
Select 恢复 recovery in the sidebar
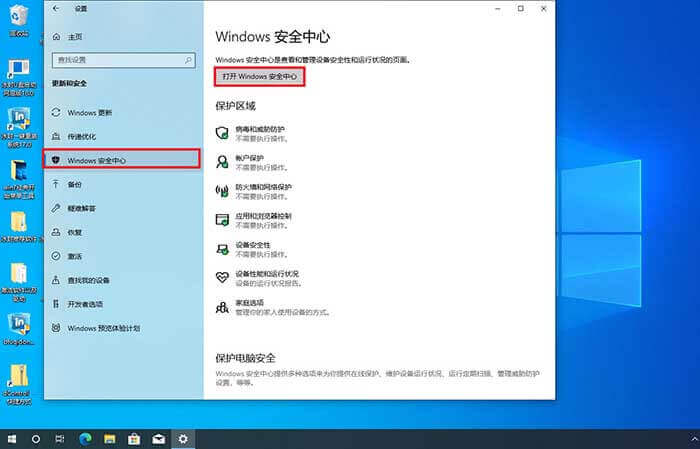pyautogui.click(x=75, y=232)
